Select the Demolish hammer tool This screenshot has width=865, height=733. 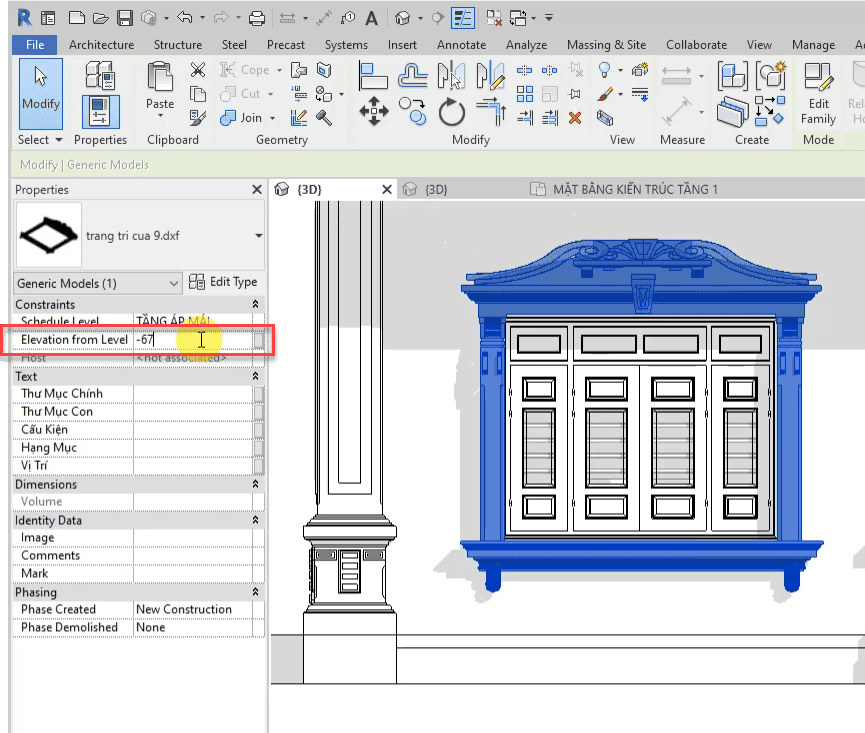(324, 117)
